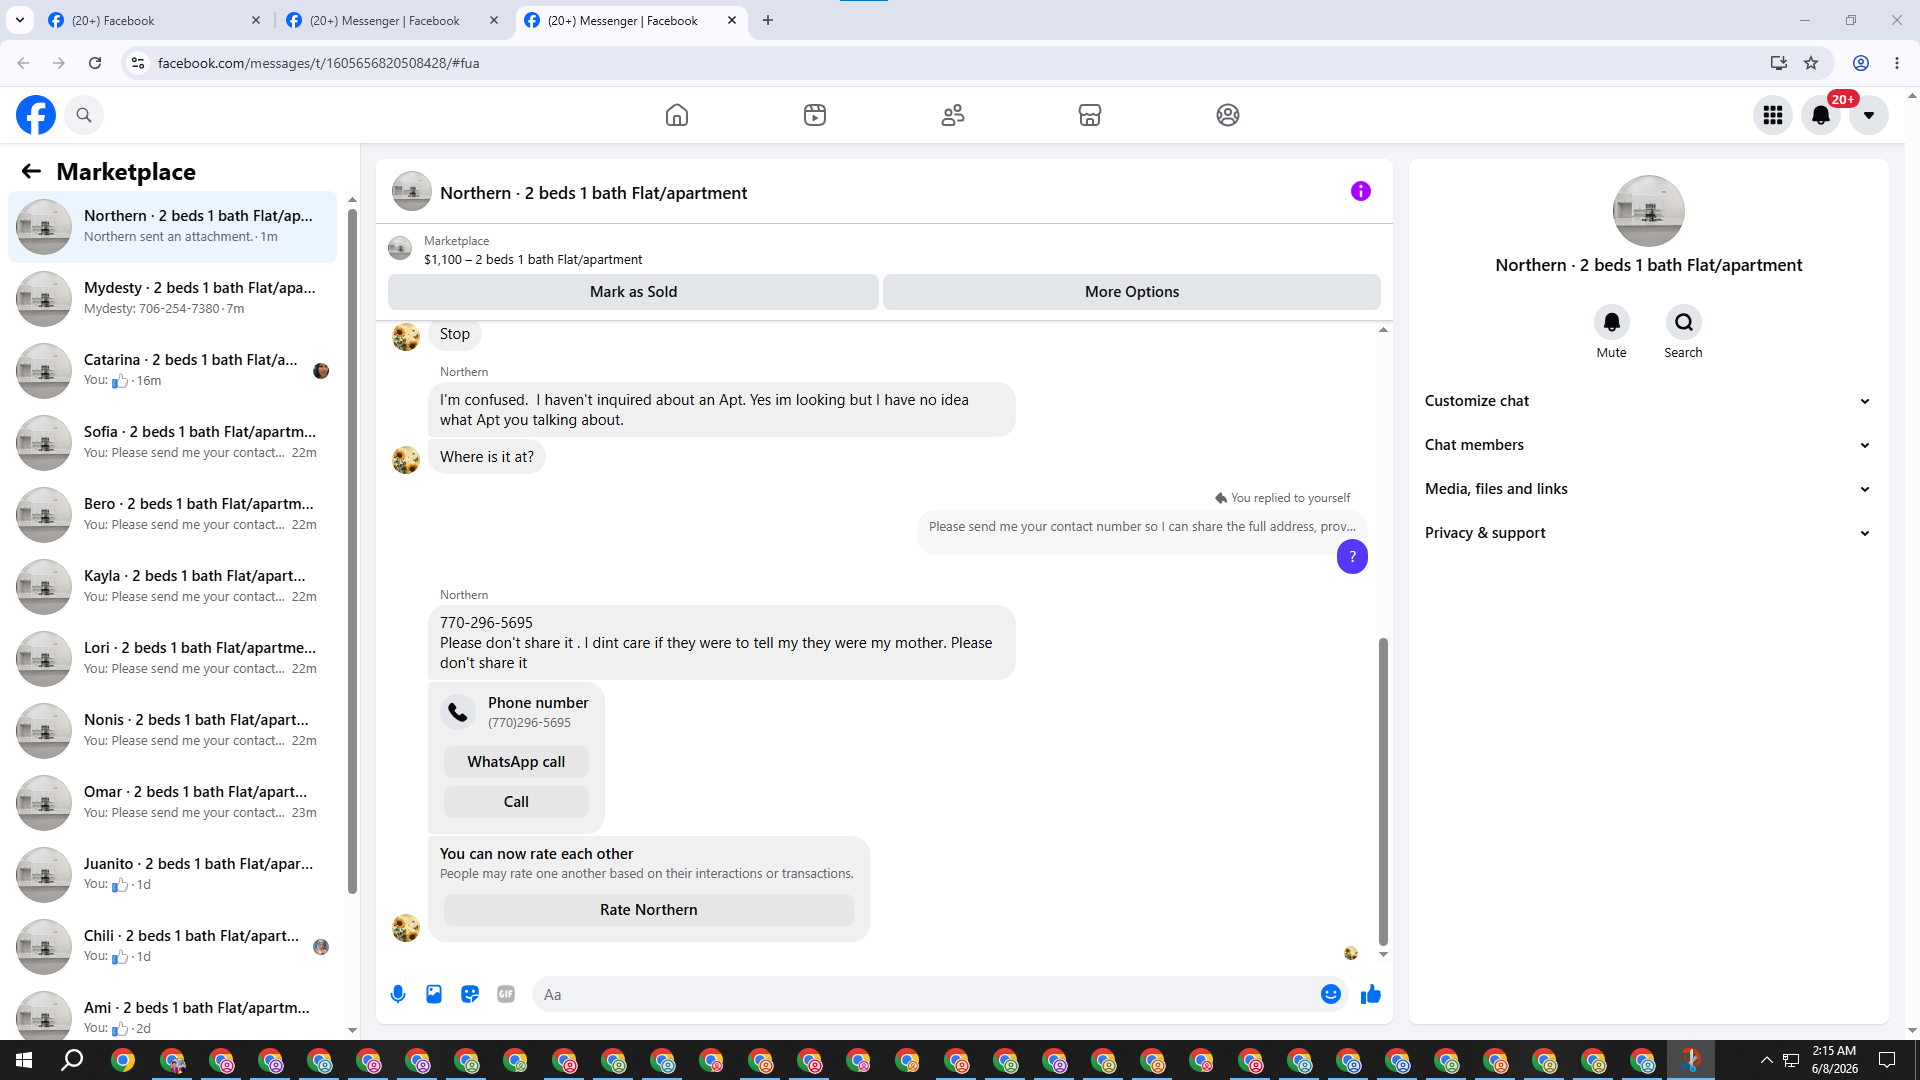Expand Media, files and links section
Screen dimensions: 1920x1080
click(1648, 489)
